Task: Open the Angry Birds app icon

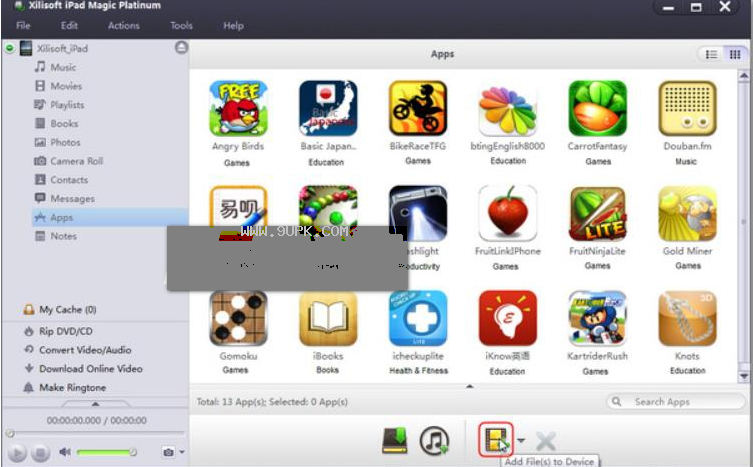Action: point(238,109)
